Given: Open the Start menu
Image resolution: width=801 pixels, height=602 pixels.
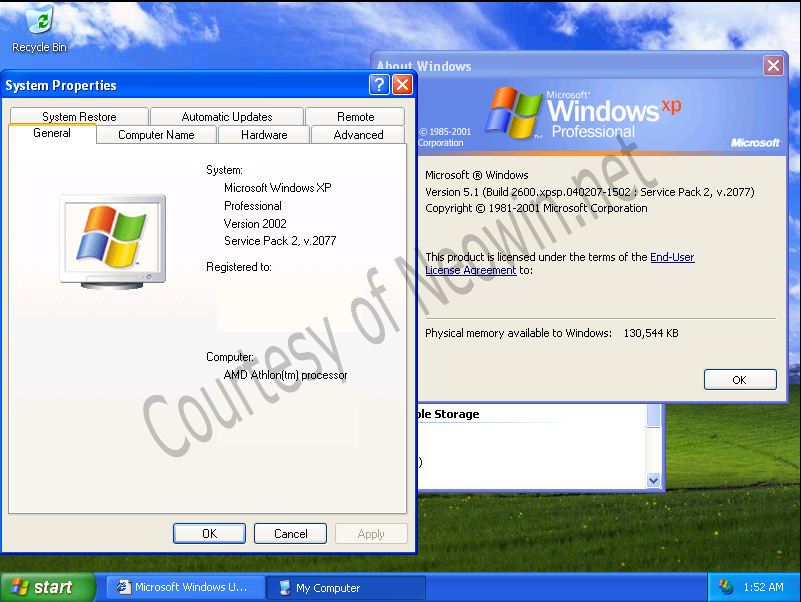Looking at the screenshot, I should click(x=47, y=587).
